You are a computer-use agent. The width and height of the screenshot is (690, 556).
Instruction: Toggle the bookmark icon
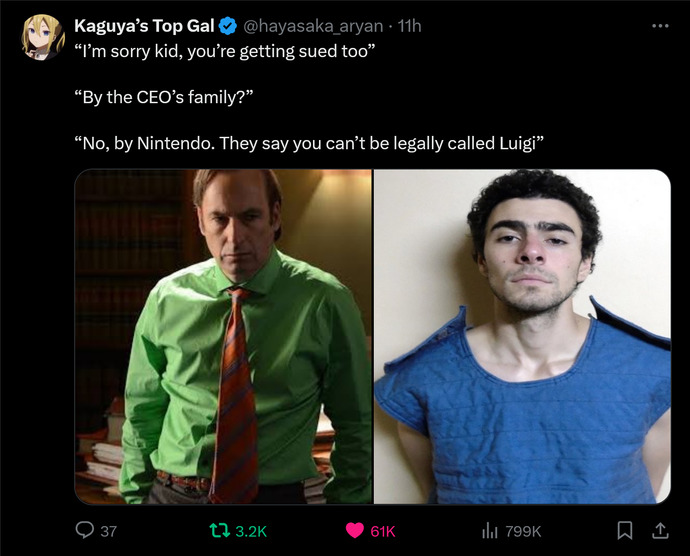[x=625, y=530]
